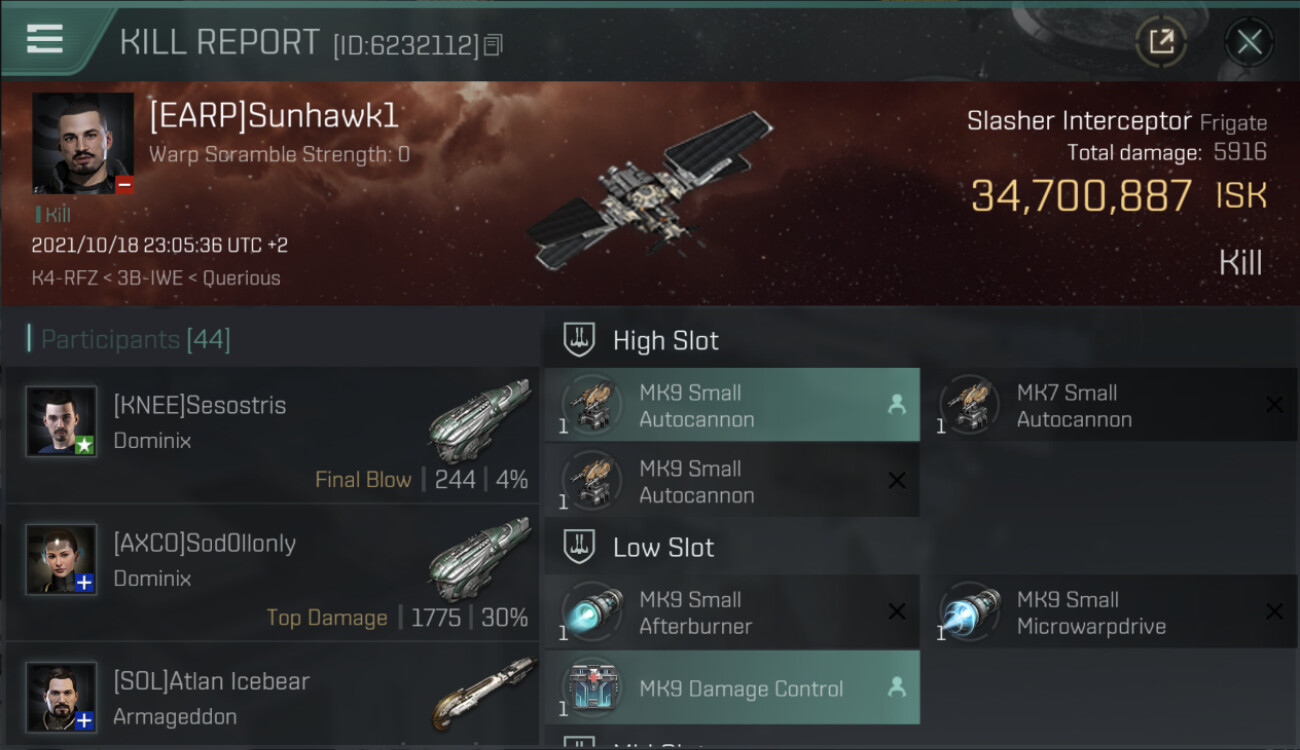1300x750 pixels.
Task: Select the dropped MK9 Small Autocannon
Action: (x=732, y=405)
